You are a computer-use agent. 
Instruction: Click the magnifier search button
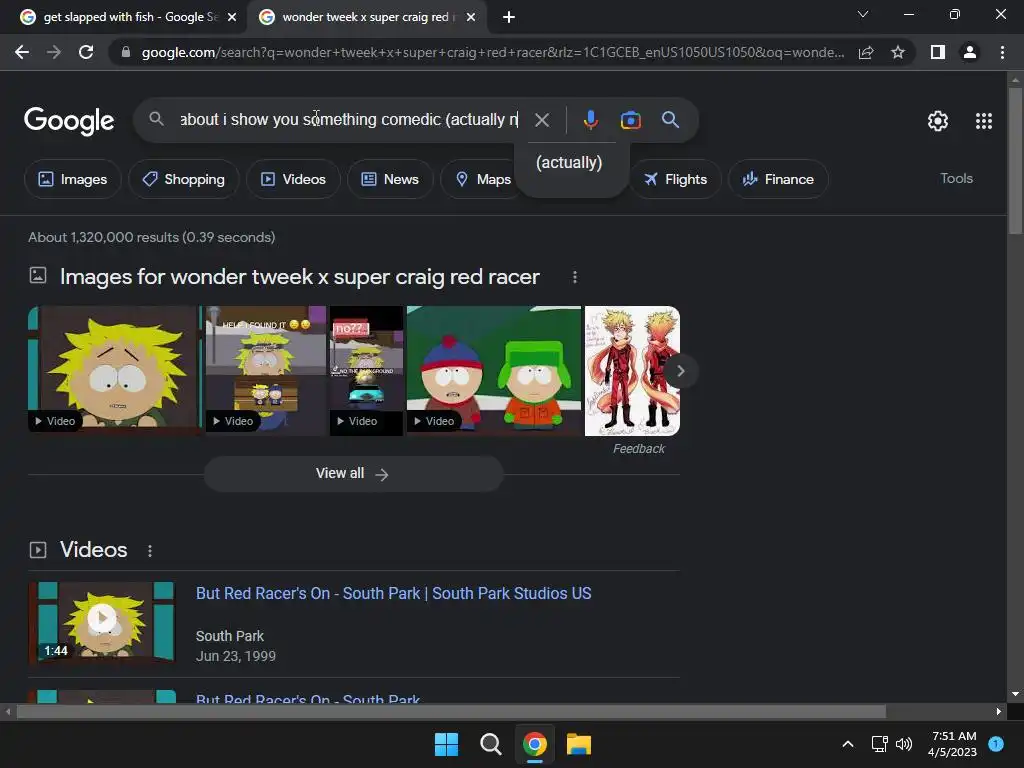670,120
